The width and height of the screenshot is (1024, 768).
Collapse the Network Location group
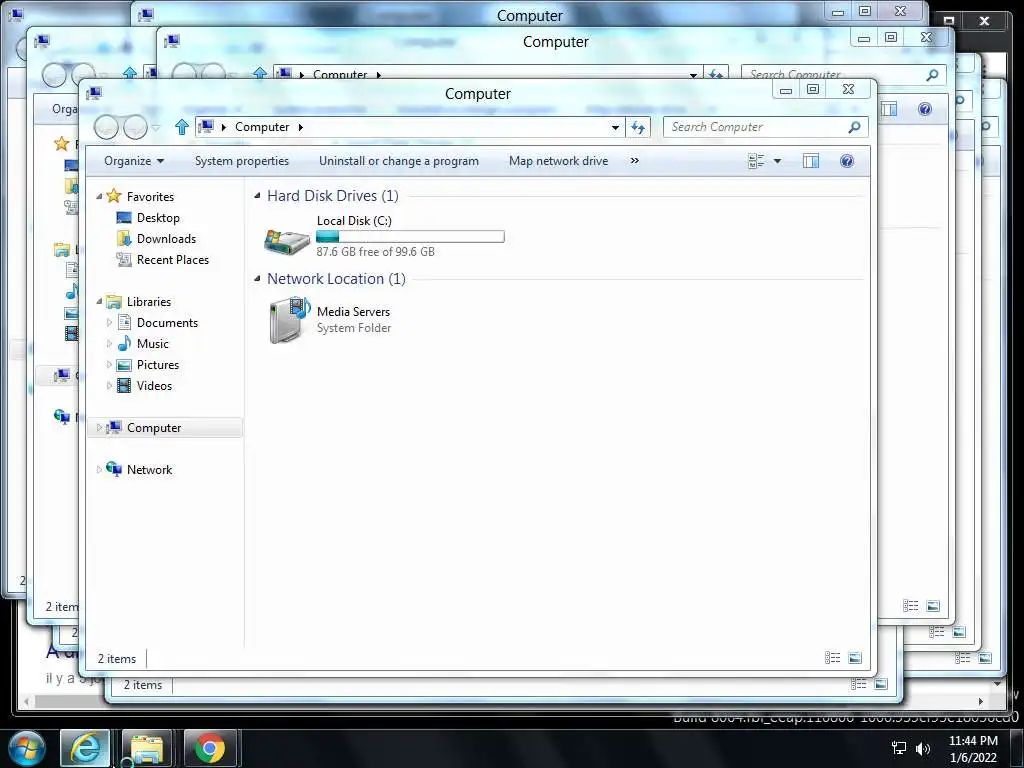pyautogui.click(x=257, y=278)
